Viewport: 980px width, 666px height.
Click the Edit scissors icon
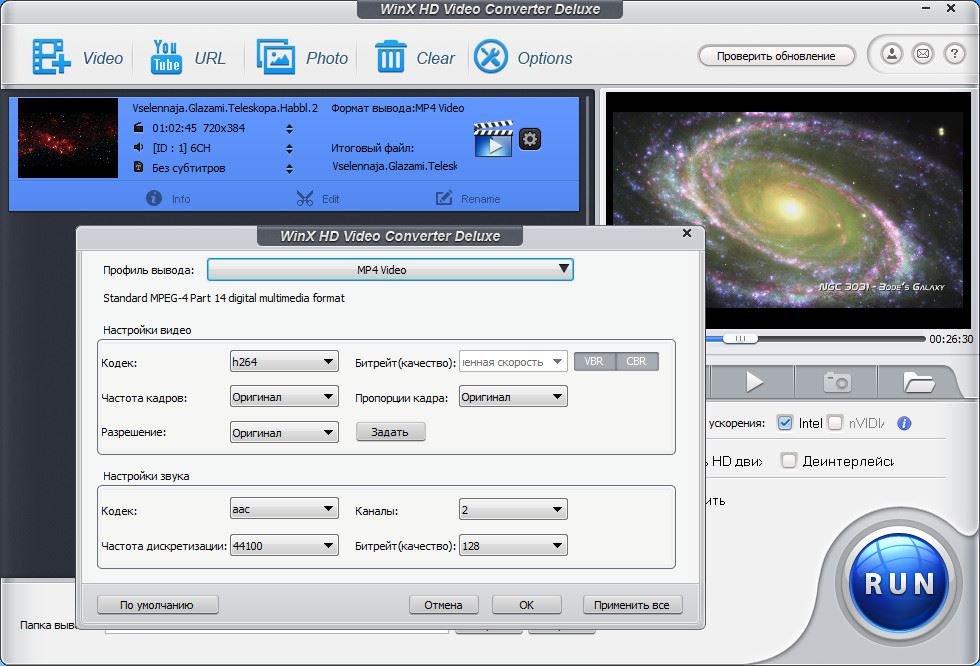[304, 199]
